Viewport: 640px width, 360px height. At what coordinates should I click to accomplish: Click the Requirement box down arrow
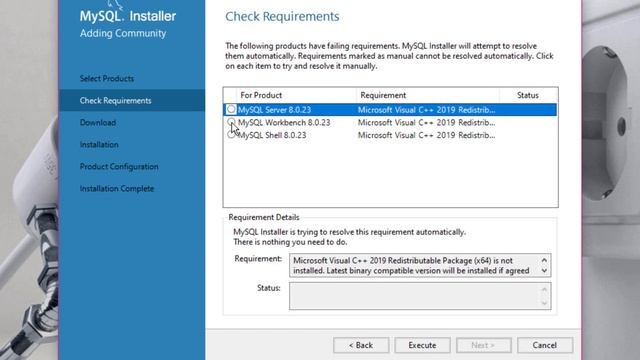coord(544,271)
